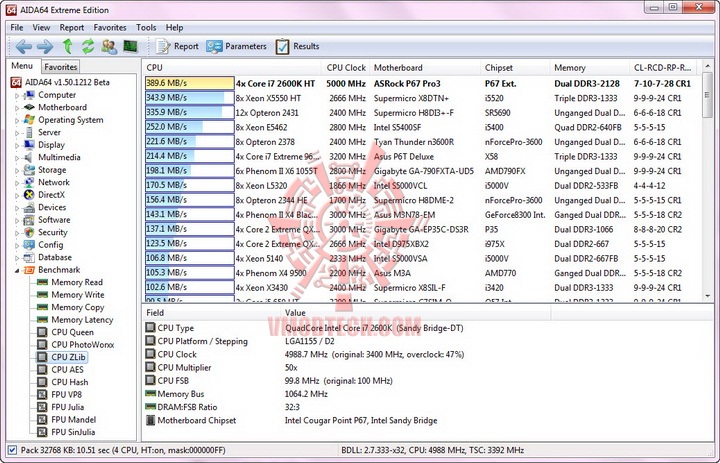Open the Results toolbar button
Viewport: 720px width, 463px height.
298,46
